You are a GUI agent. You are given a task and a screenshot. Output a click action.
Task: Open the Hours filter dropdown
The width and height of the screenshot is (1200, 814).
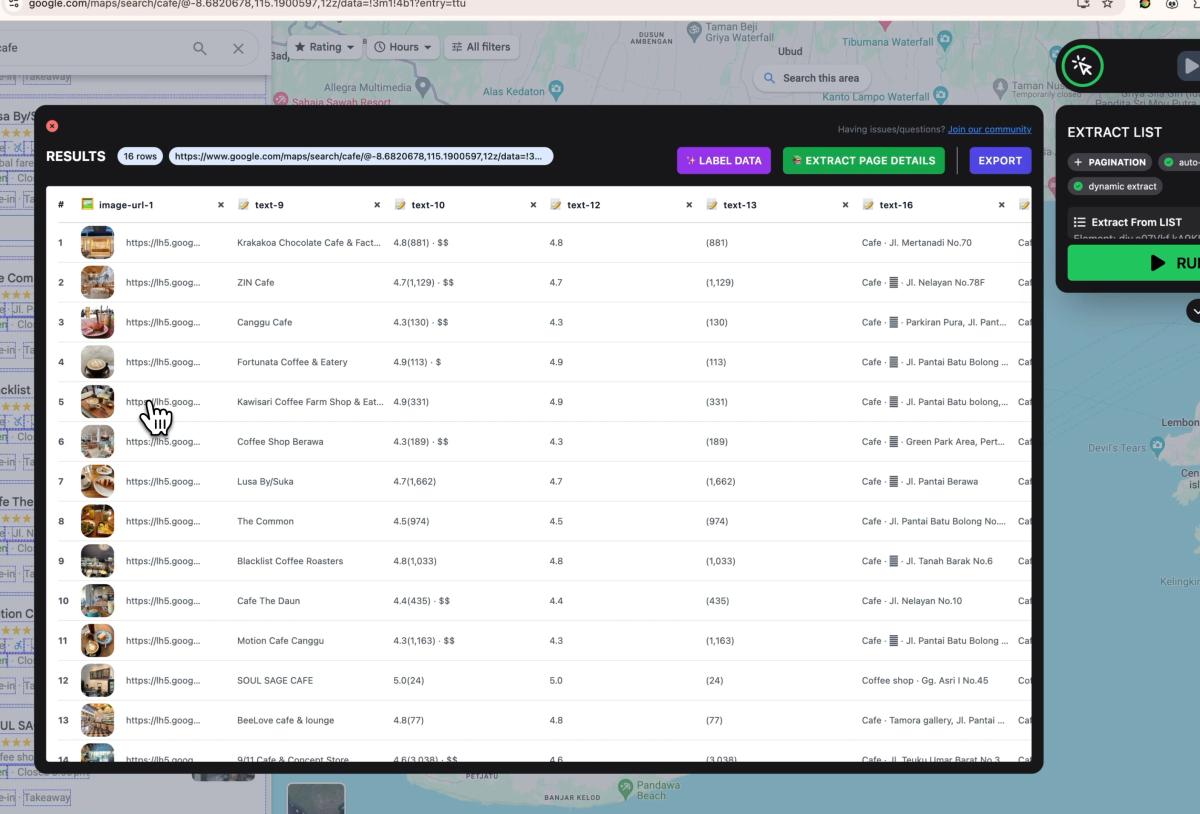pyautogui.click(x=403, y=47)
